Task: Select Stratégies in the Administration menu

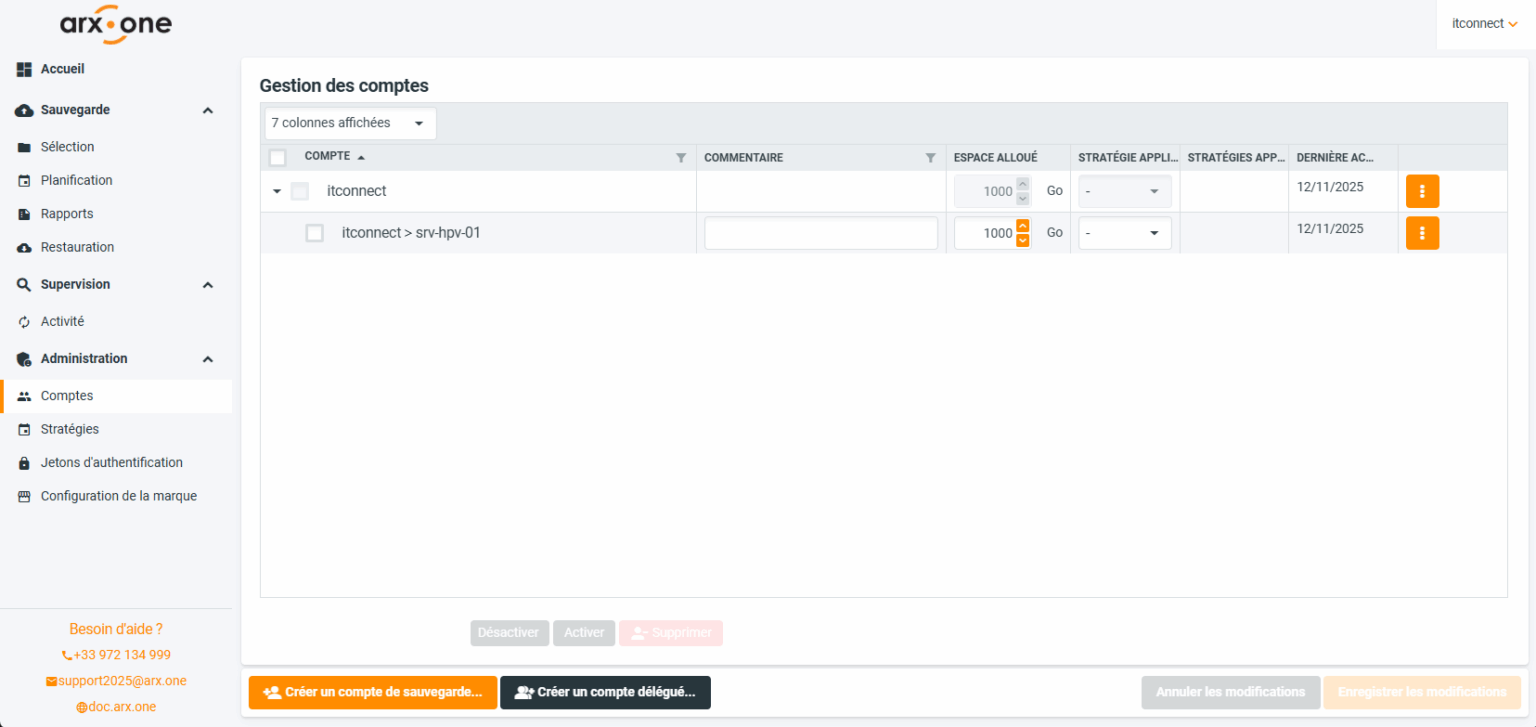Action: [x=67, y=428]
